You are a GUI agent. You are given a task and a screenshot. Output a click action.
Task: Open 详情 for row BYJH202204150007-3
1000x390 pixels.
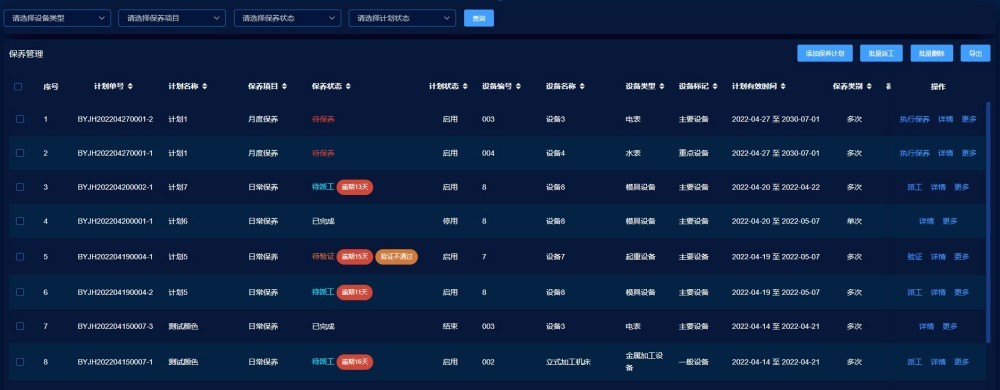pyautogui.click(x=927, y=326)
